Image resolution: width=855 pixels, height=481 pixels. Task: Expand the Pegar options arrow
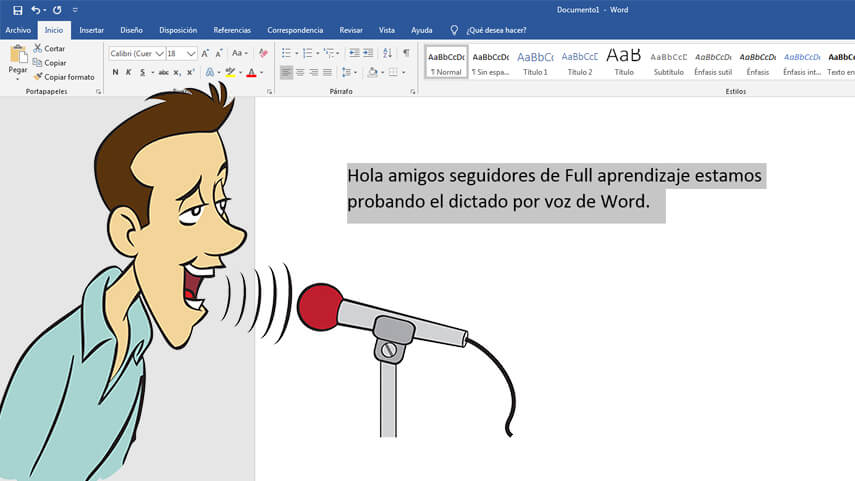click(18, 79)
